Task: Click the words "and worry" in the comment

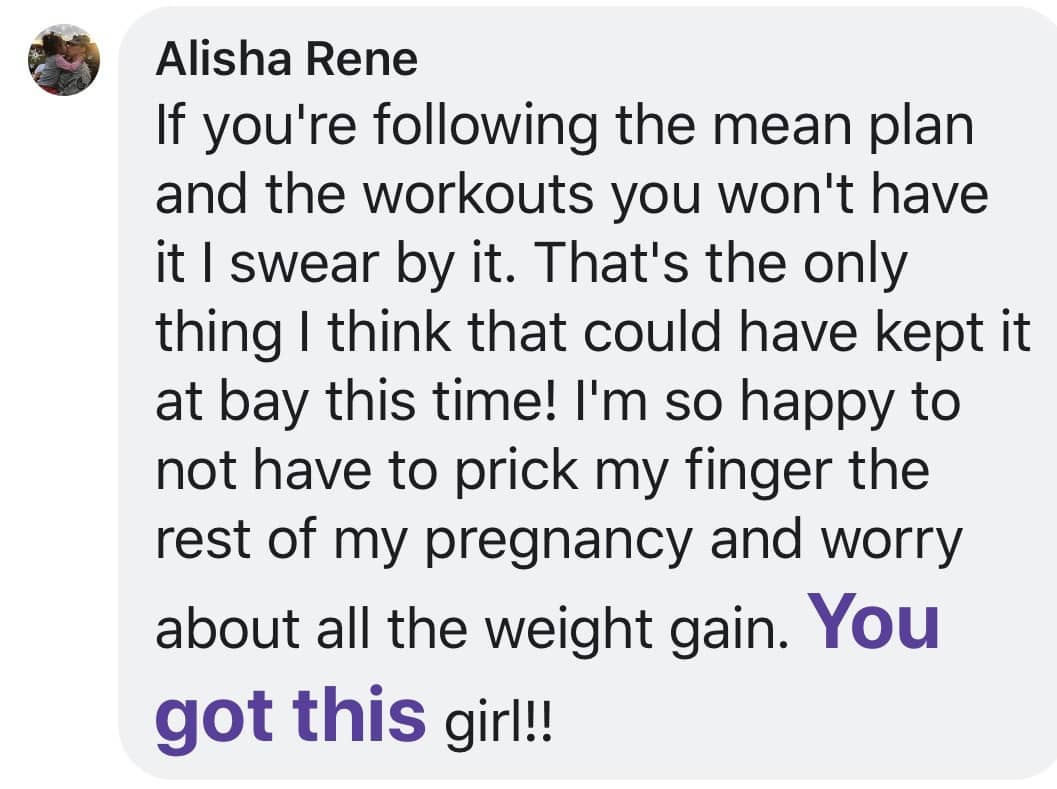Action: coord(836,541)
